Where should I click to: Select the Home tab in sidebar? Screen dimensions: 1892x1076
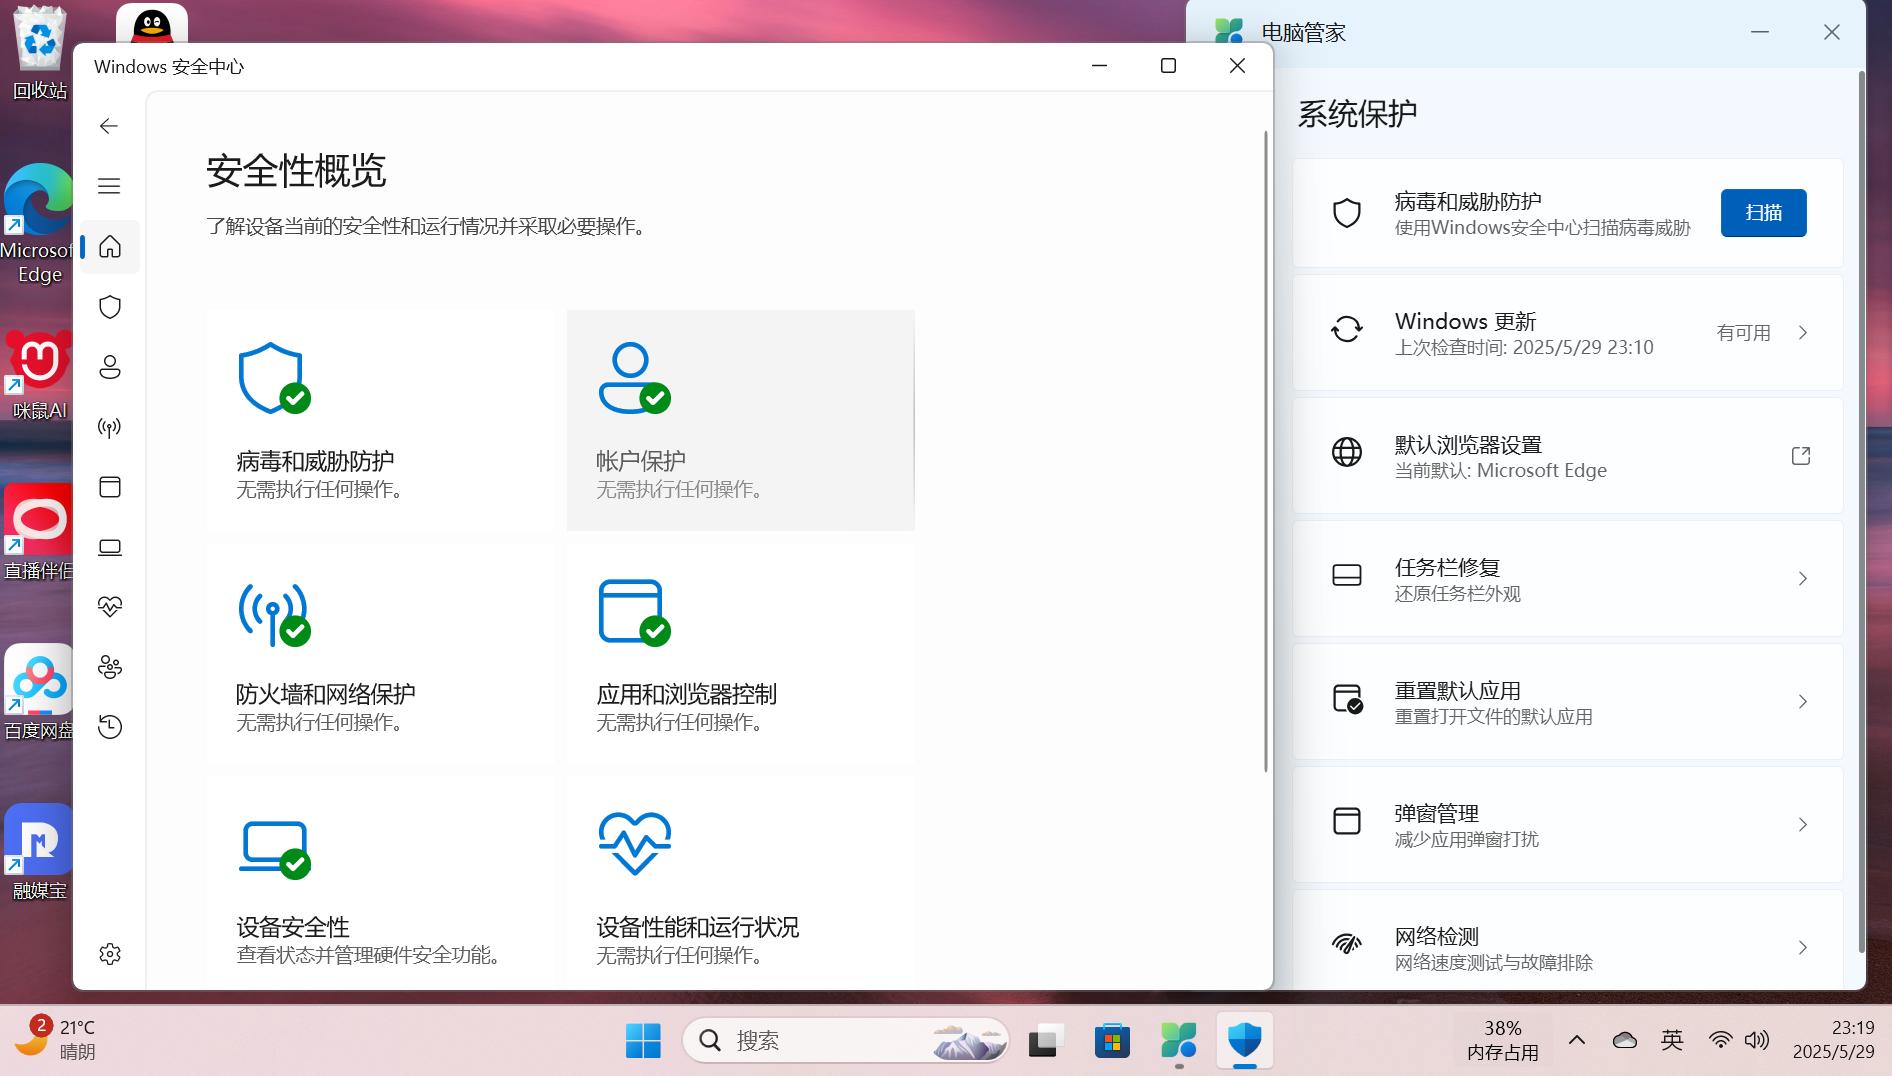pos(110,247)
